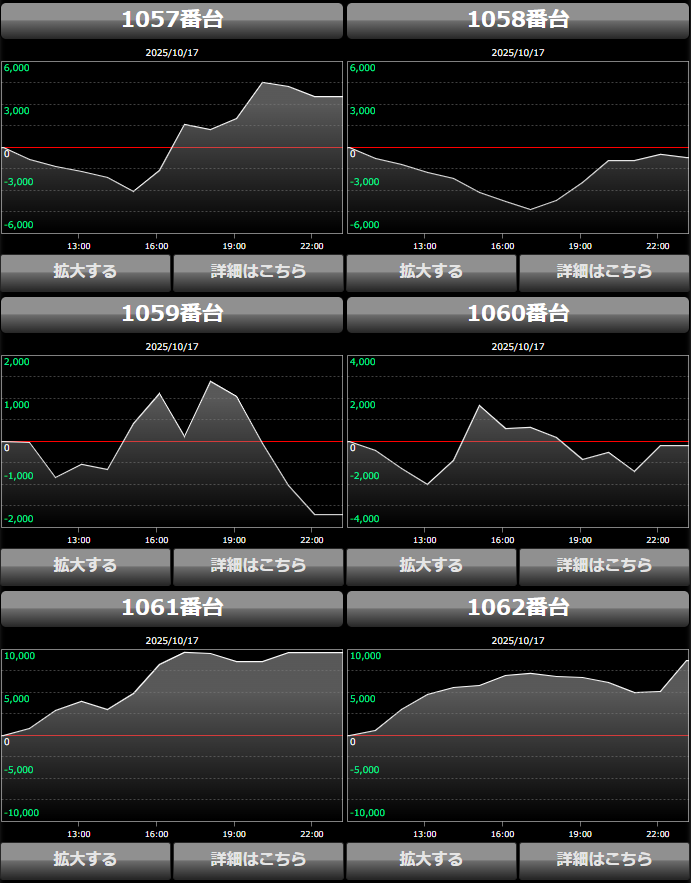691x883 pixels.
Task: Click 拡大する button for machine 1057
Action: (x=86, y=271)
